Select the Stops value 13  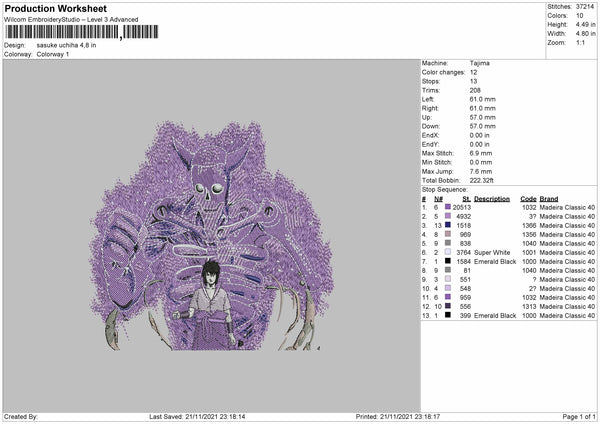click(x=473, y=81)
